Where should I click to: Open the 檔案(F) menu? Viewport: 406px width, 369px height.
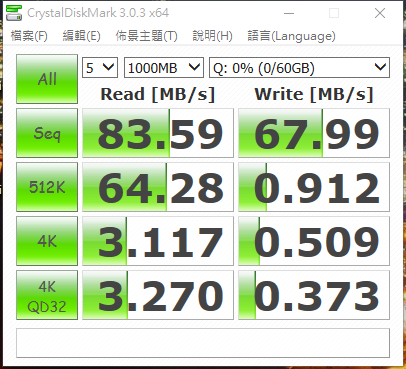(x=29, y=36)
